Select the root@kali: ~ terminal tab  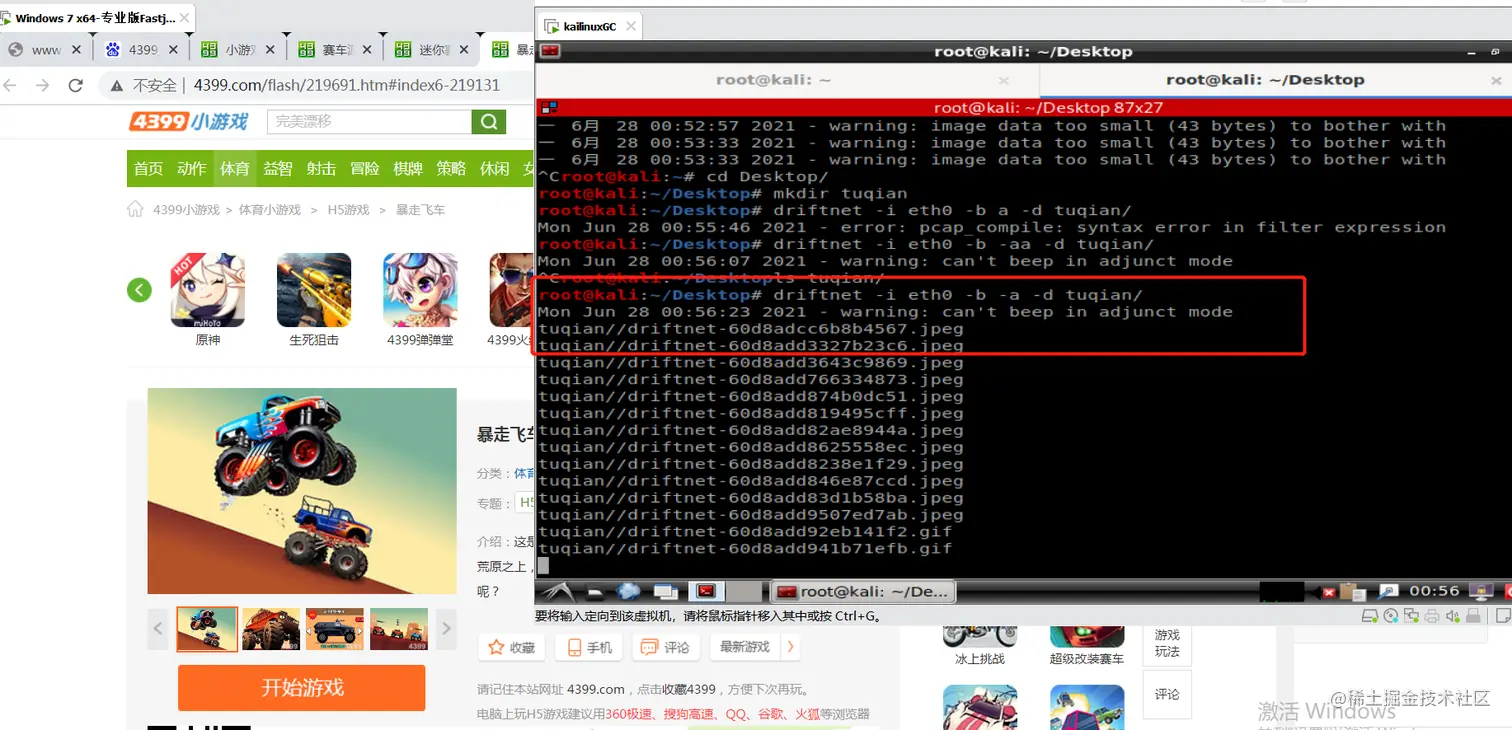[x=787, y=80]
